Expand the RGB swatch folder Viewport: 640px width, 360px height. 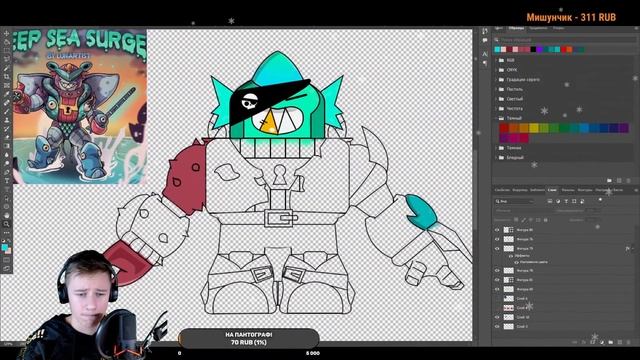coord(497,60)
